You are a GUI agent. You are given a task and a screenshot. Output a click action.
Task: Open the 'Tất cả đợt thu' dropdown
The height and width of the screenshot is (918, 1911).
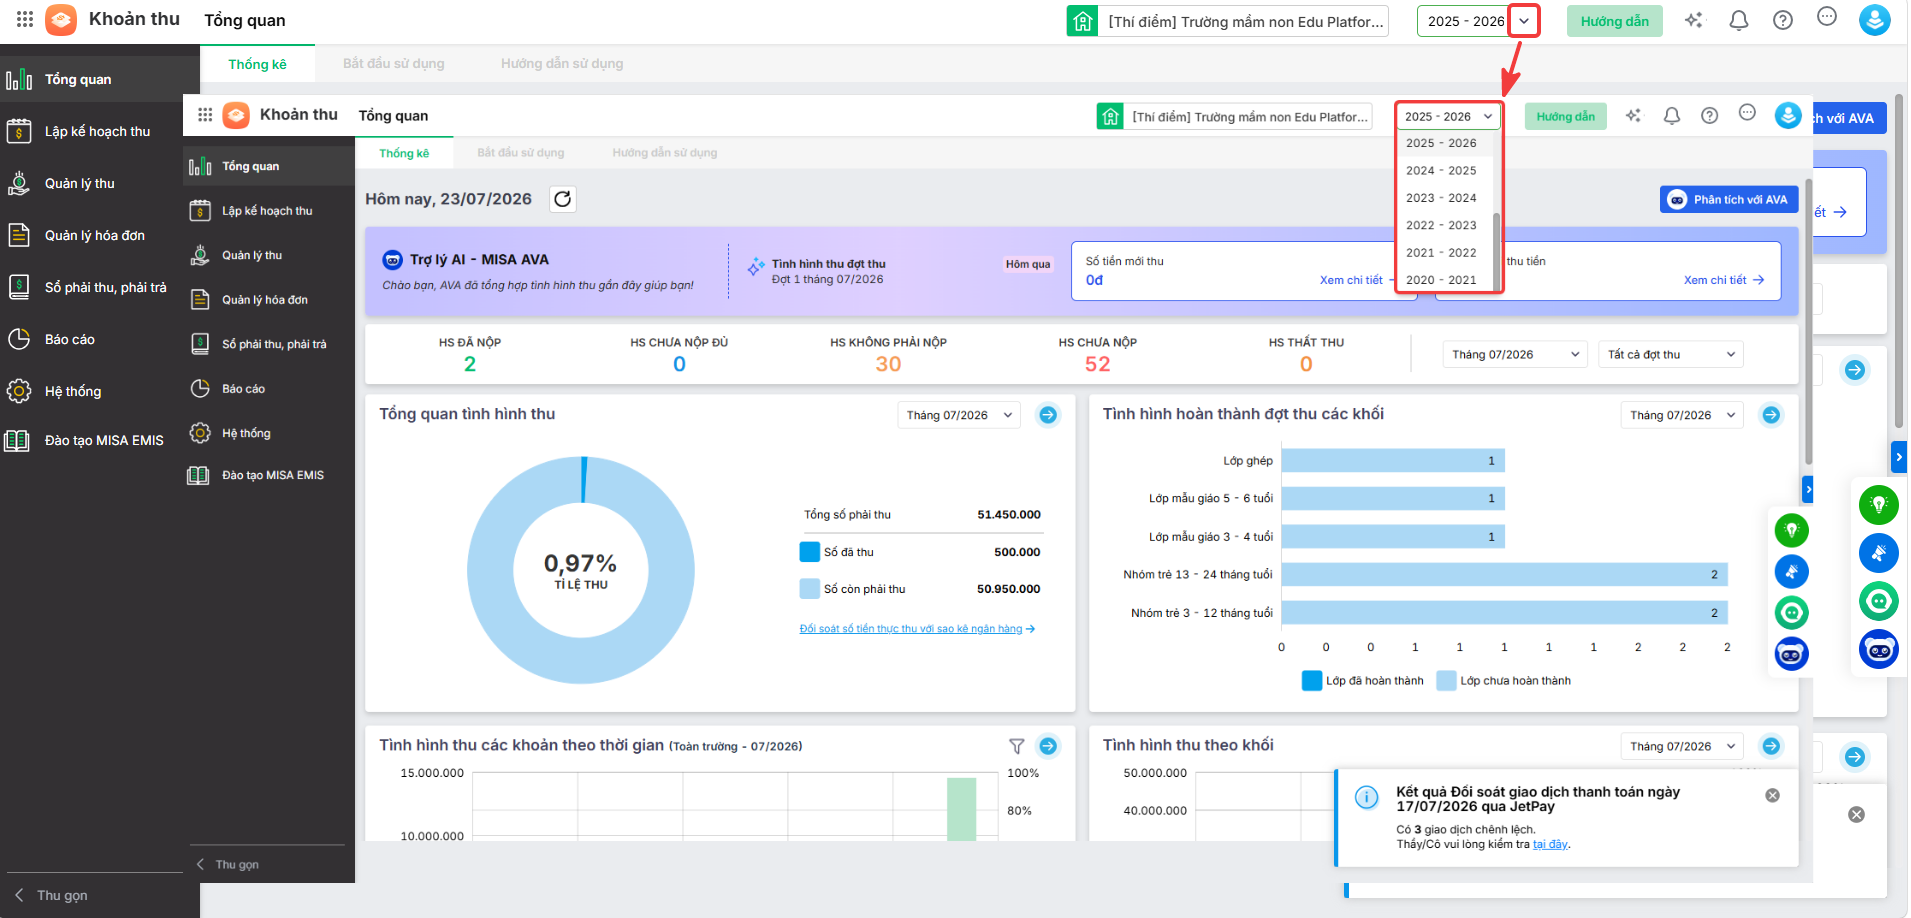coord(1670,354)
